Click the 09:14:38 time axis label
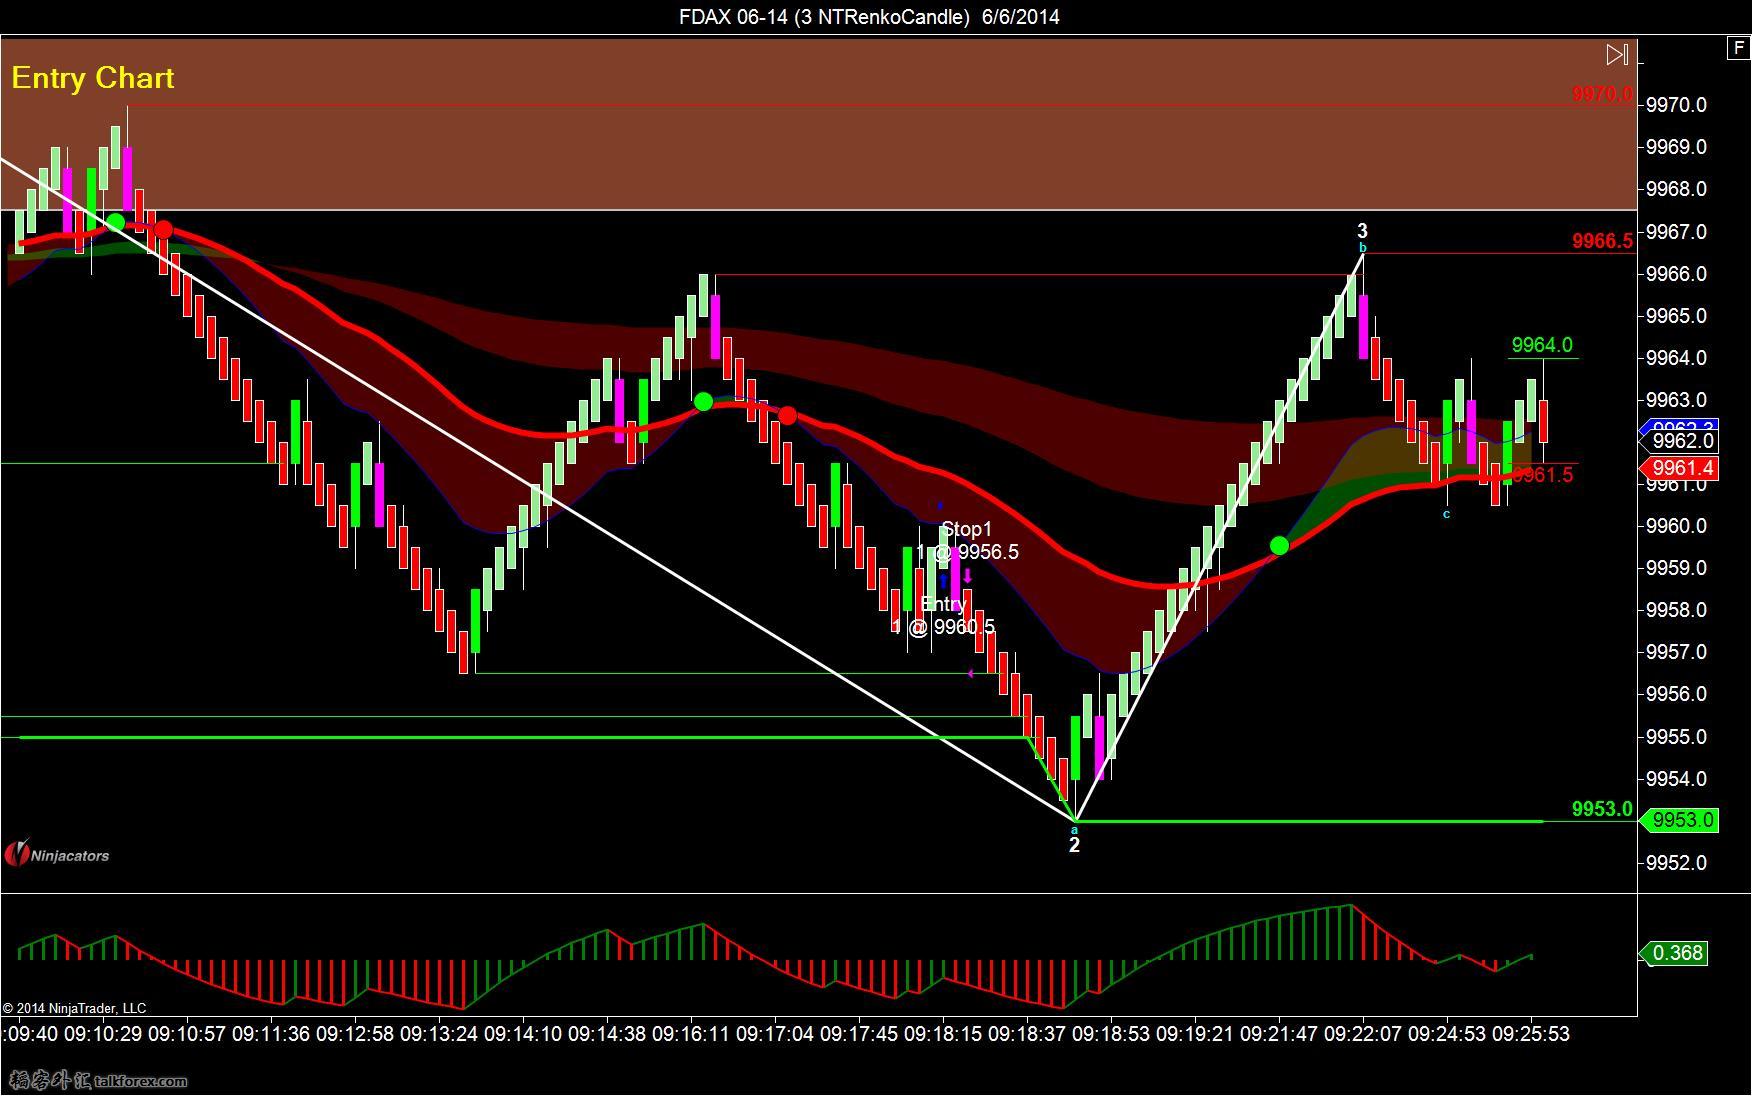1752x1096 pixels. click(607, 1034)
